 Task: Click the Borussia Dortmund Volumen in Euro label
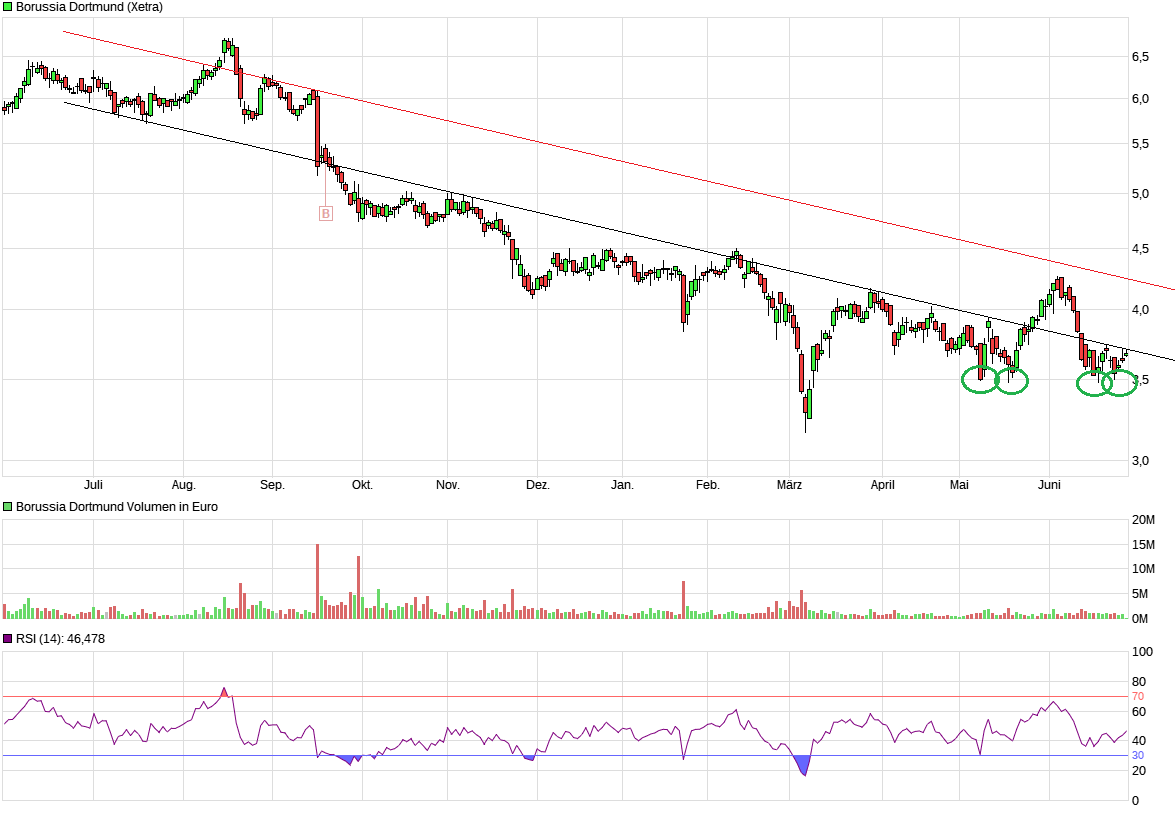click(x=117, y=507)
